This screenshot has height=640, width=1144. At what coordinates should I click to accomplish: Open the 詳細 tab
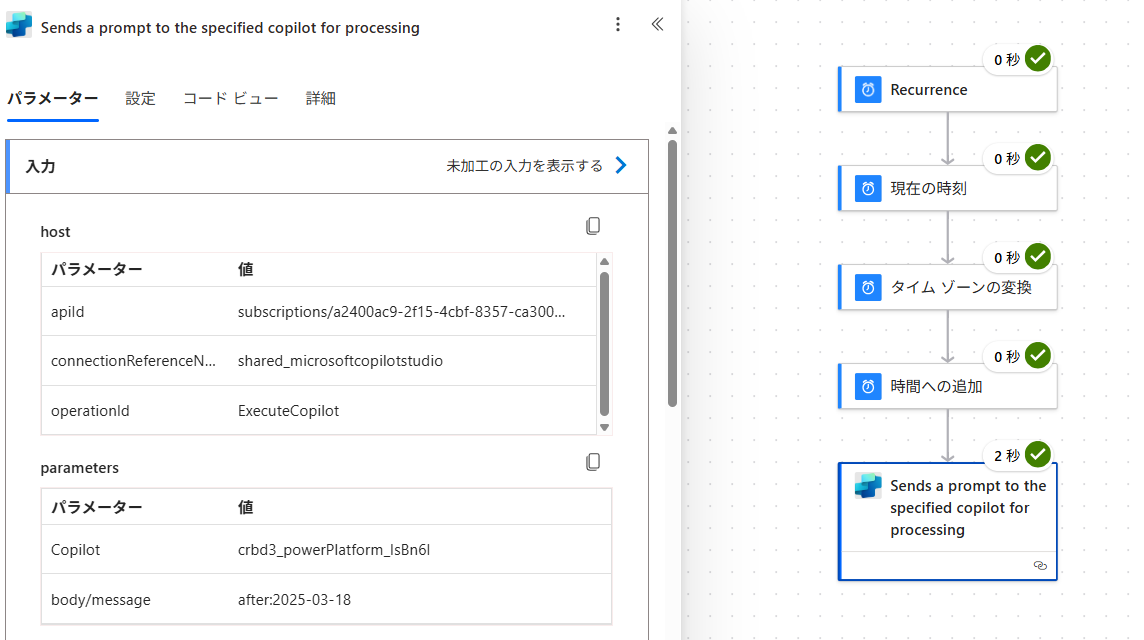click(x=320, y=99)
